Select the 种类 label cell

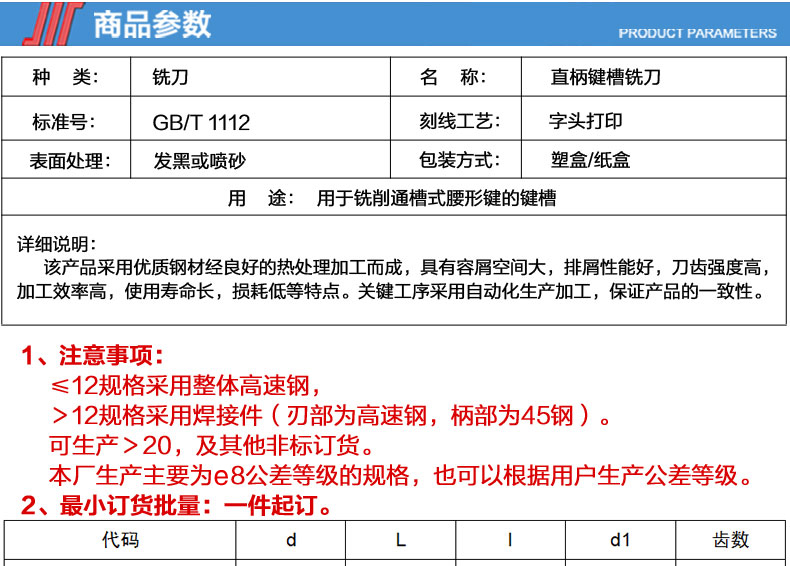click(65, 77)
